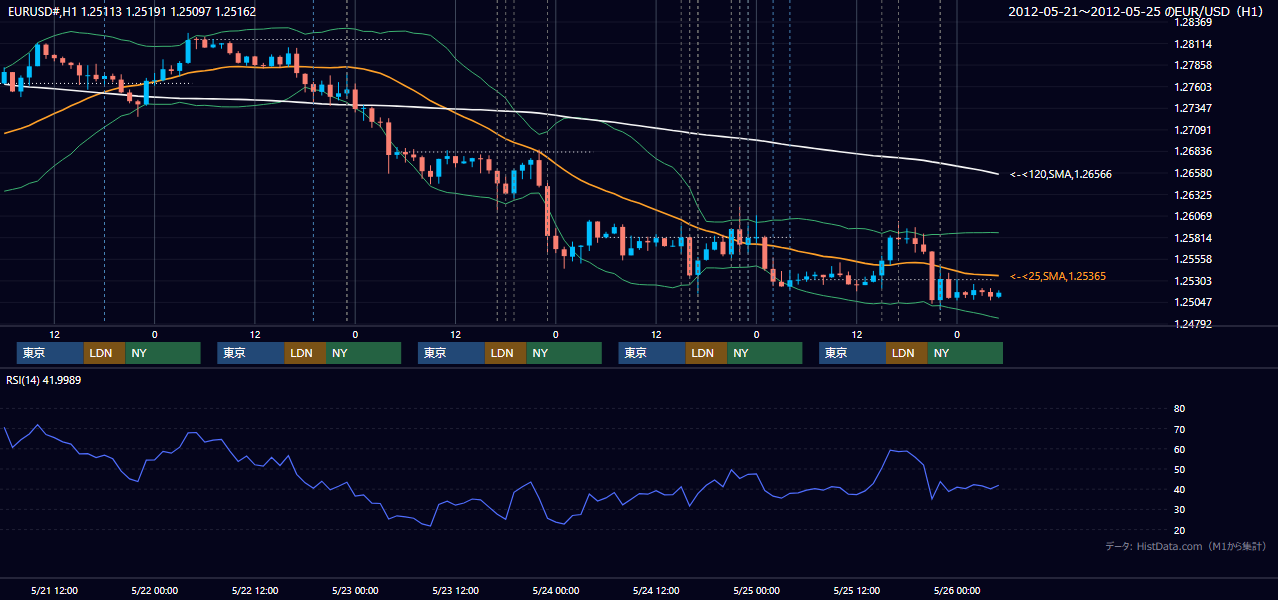Click the NY session block above 5/23 00:00

coord(363,353)
